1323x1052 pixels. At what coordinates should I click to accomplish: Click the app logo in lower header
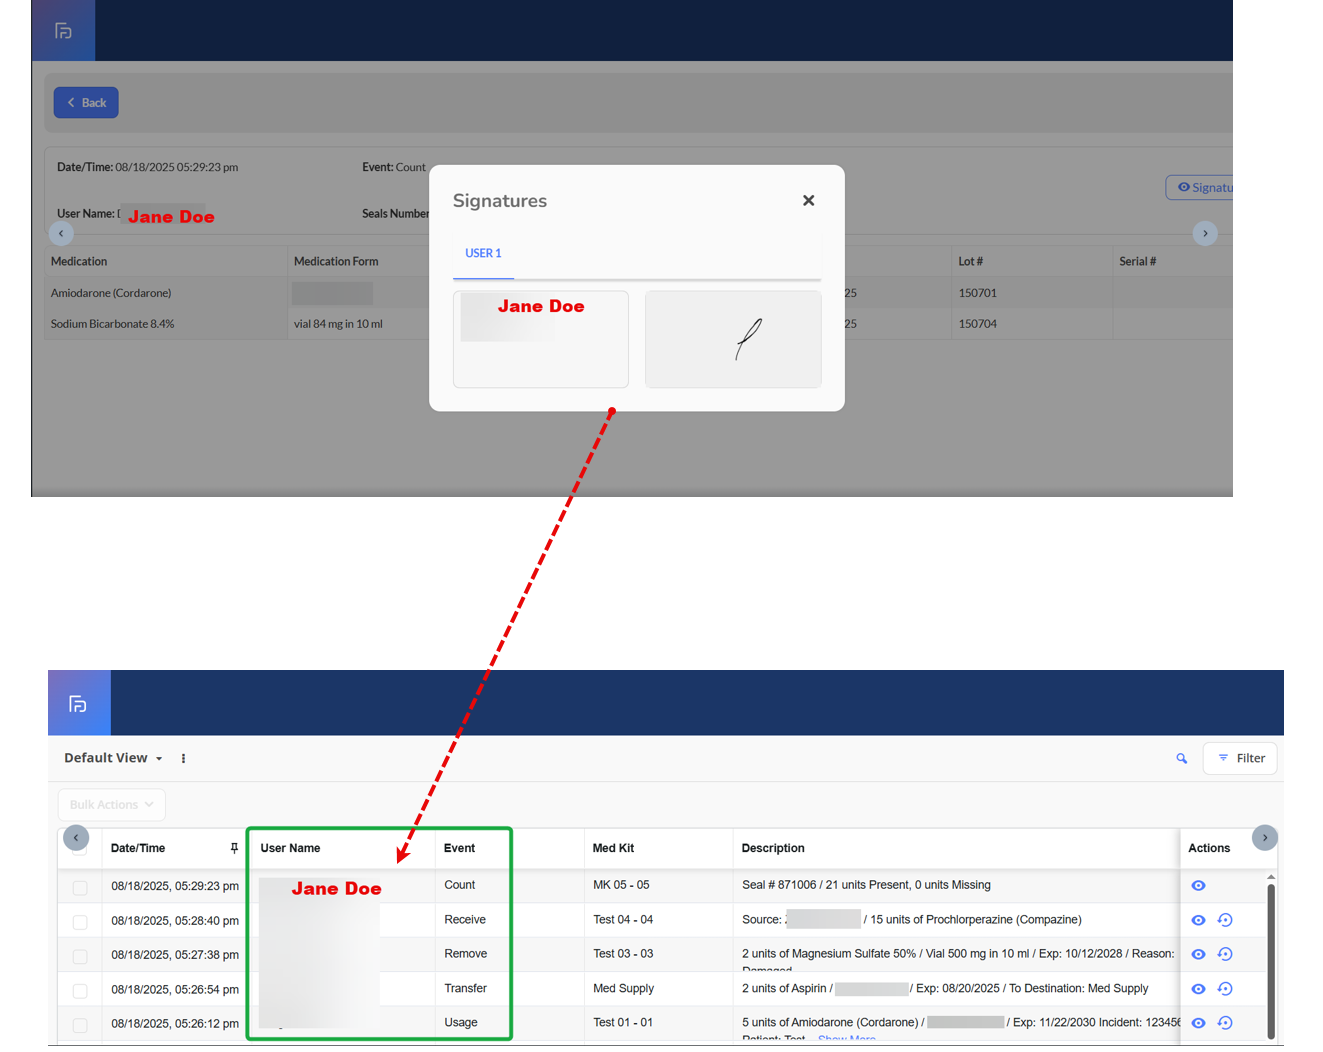point(78,704)
